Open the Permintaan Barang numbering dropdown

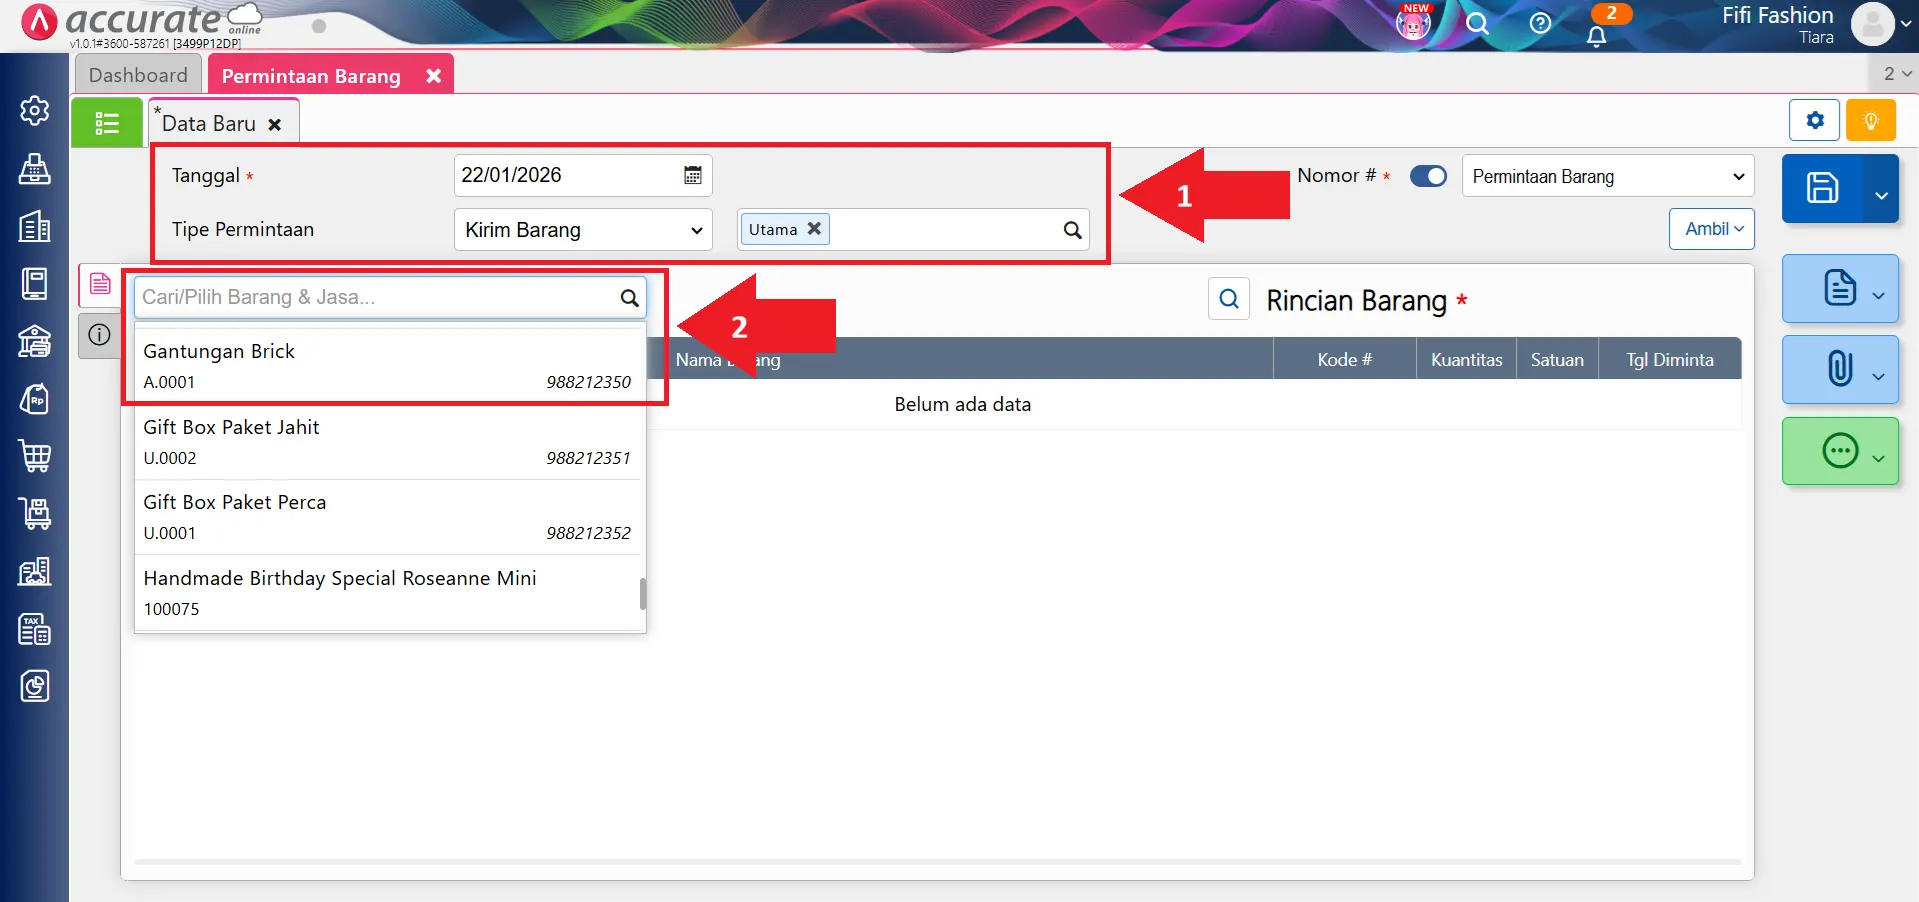1607,177
